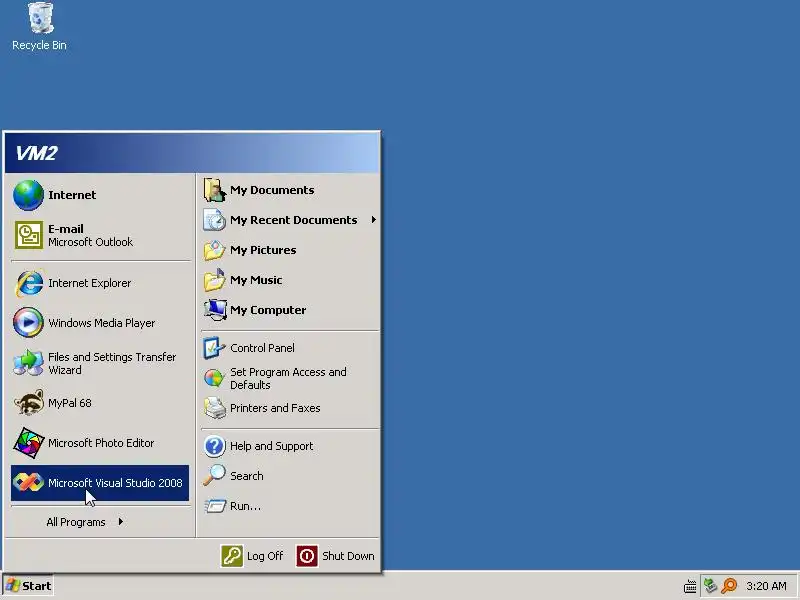Image resolution: width=800 pixels, height=600 pixels.
Task: Click the Recycle Bin label text
Action: click(x=39, y=45)
